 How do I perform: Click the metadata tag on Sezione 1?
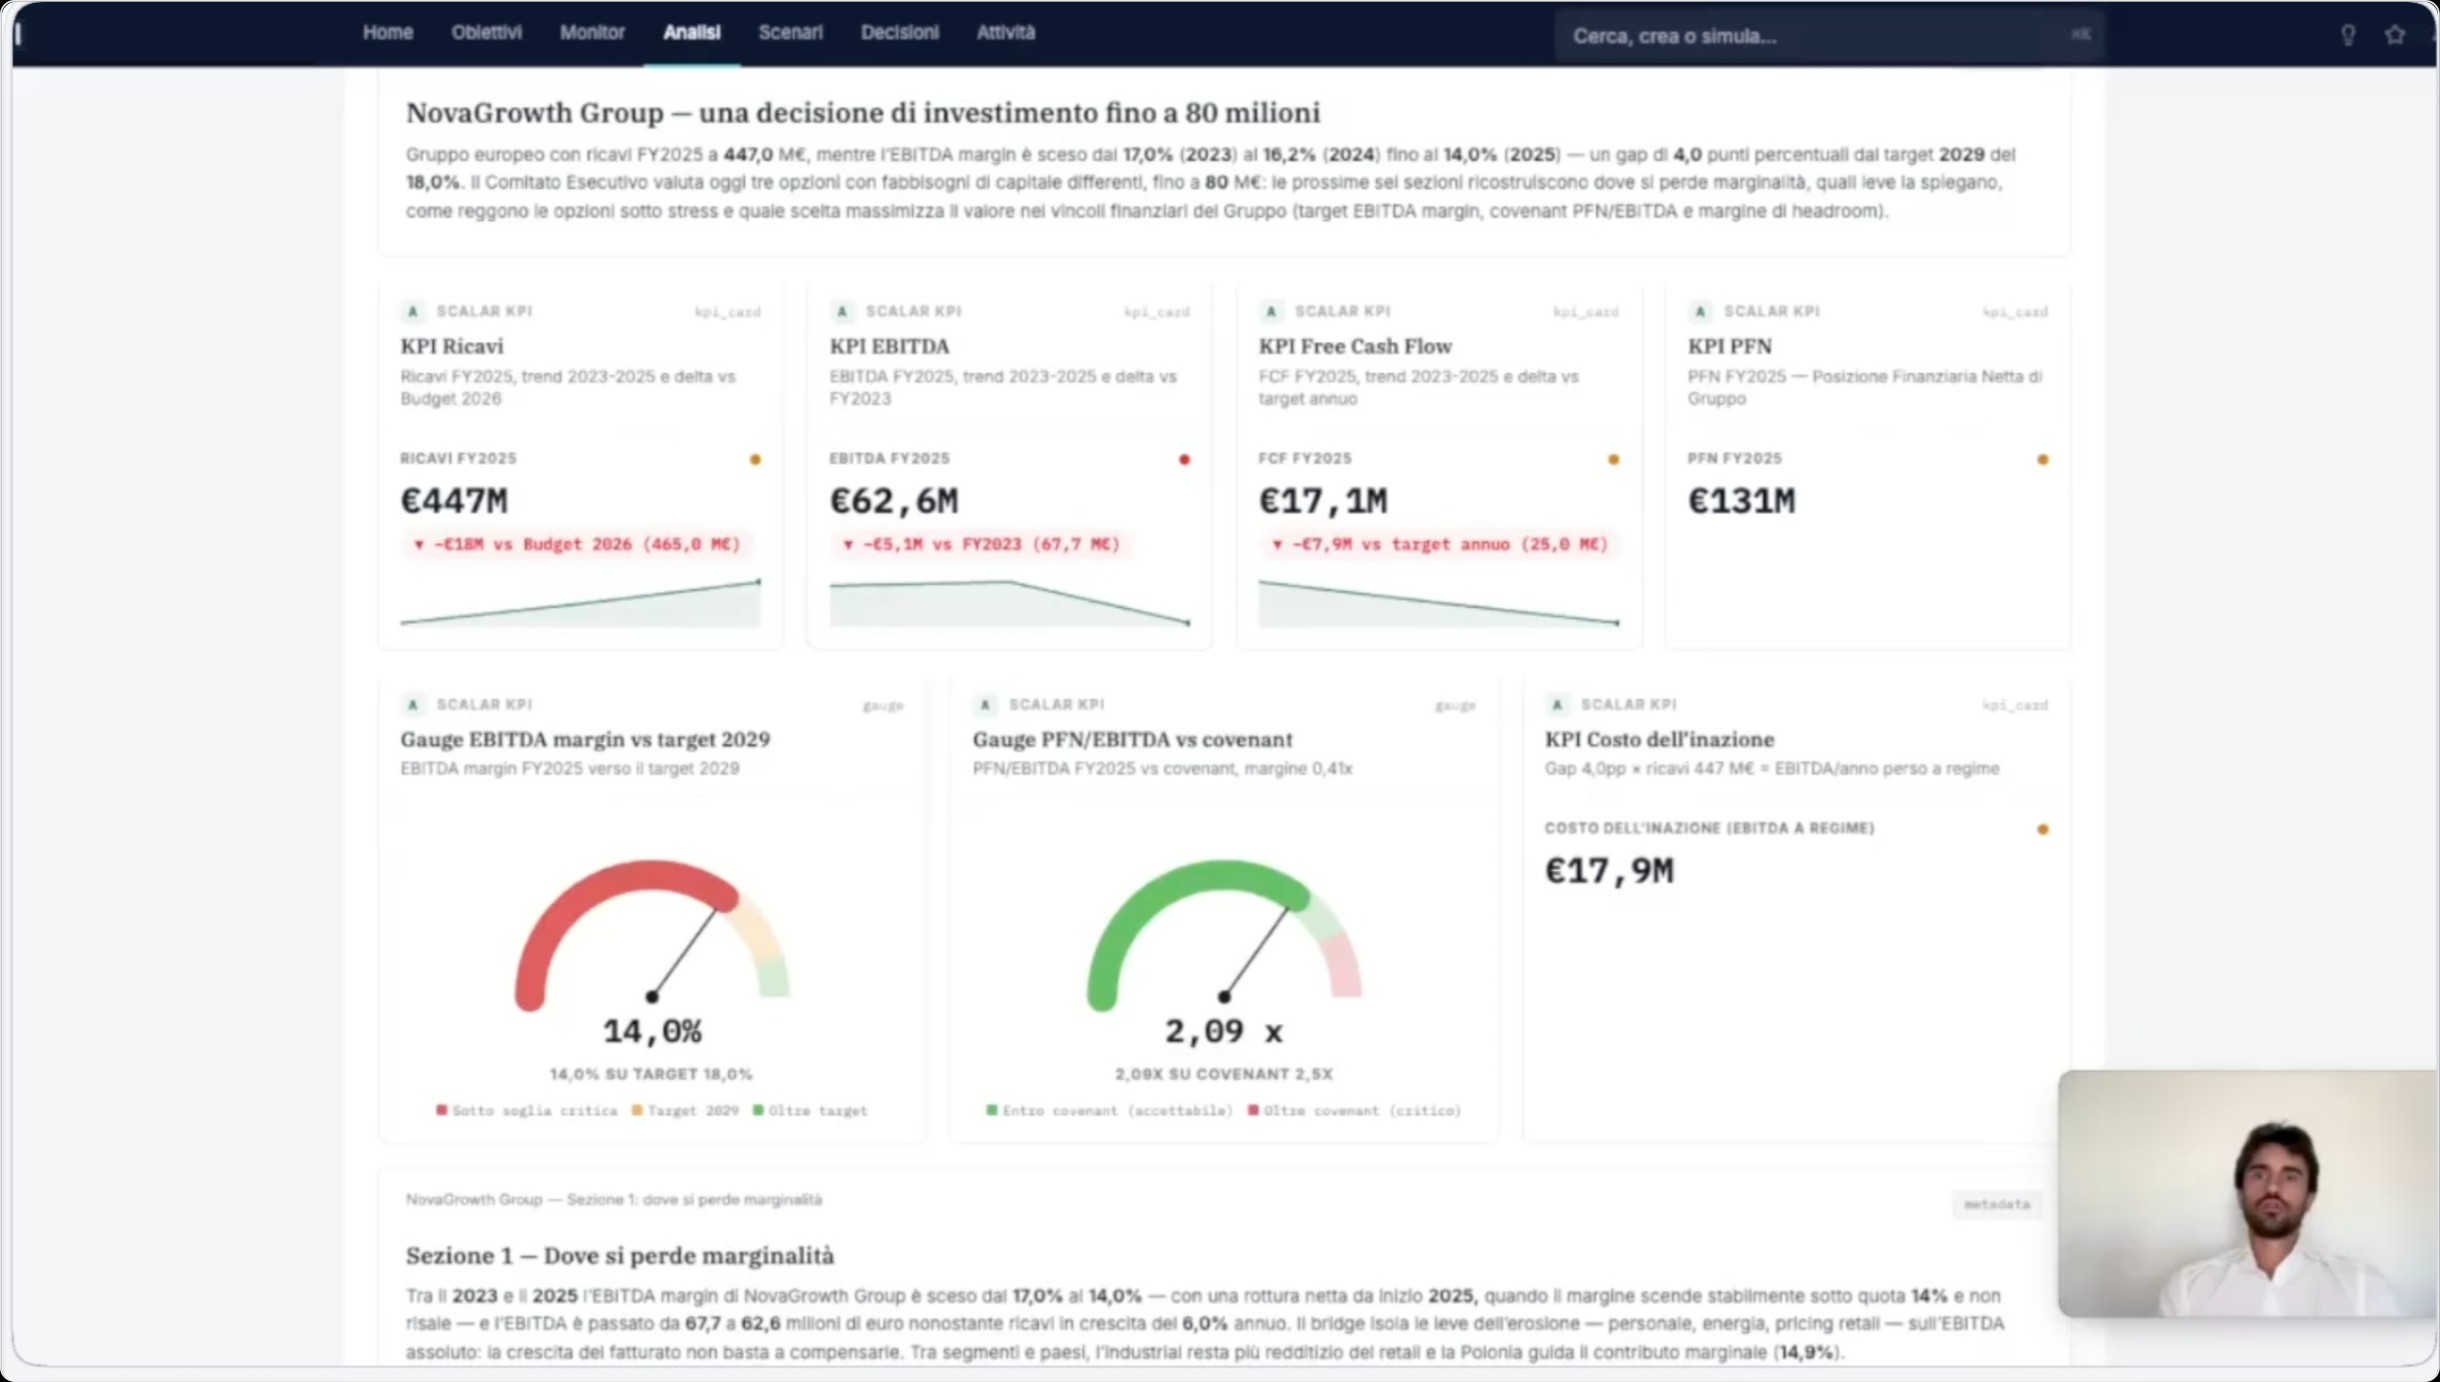click(1996, 1204)
